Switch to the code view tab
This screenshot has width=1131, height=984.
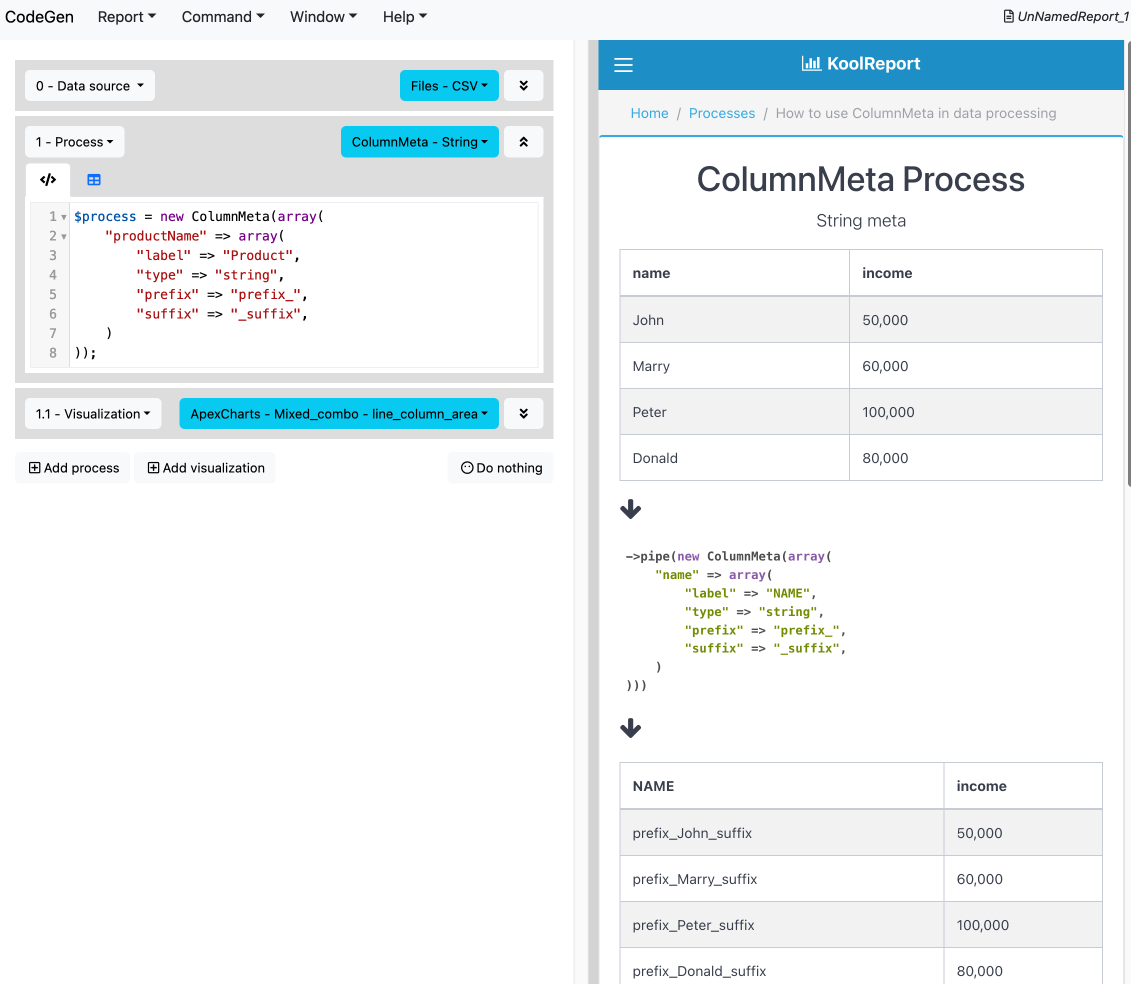pos(48,180)
